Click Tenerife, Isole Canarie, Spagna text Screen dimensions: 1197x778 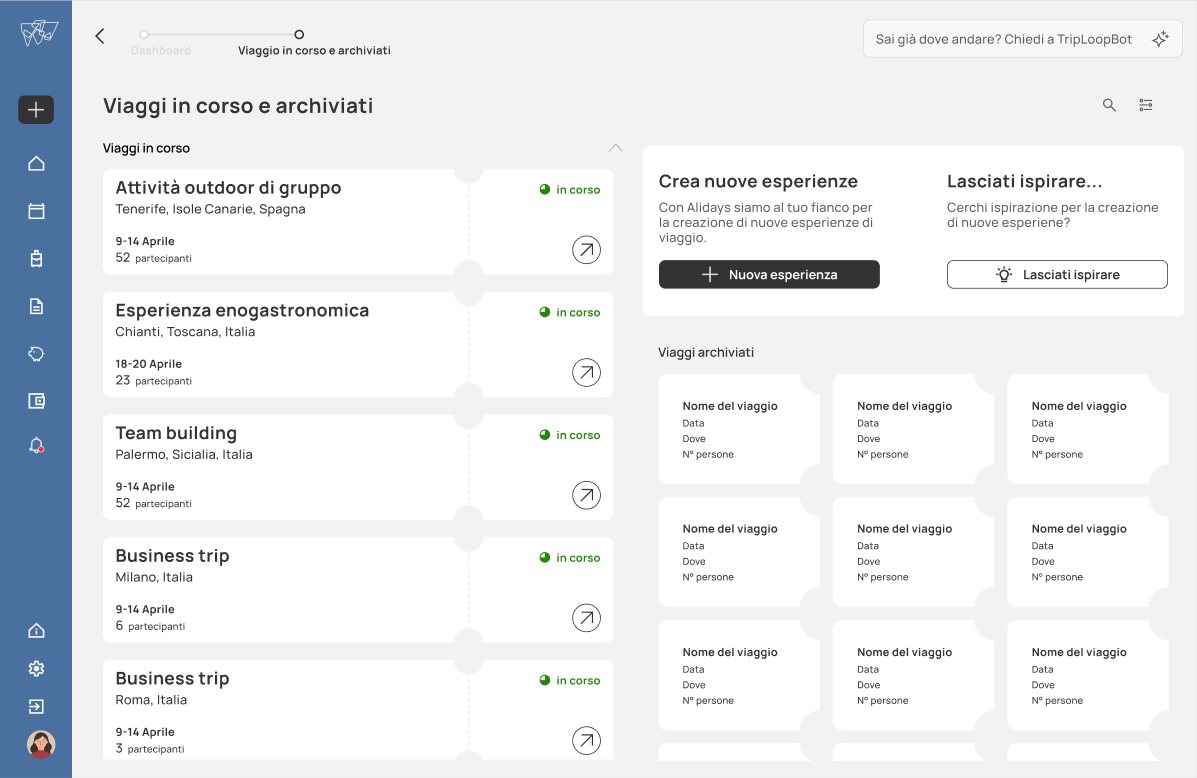pyautogui.click(x=211, y=209)
